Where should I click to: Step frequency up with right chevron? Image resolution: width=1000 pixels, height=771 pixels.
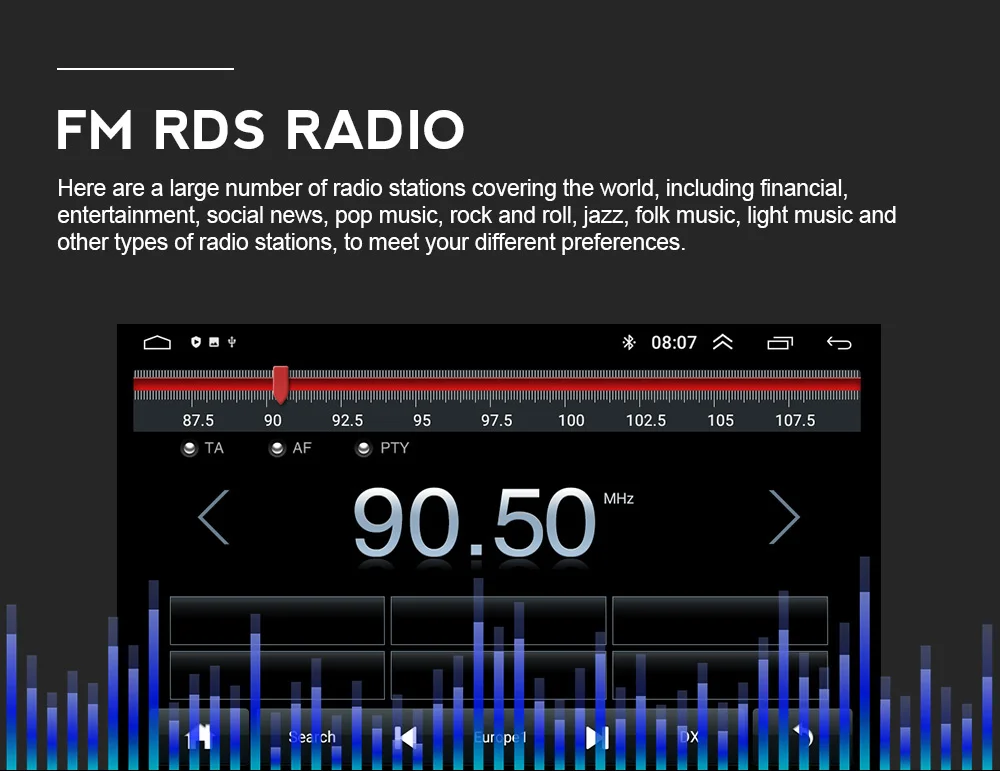[784, 517]
